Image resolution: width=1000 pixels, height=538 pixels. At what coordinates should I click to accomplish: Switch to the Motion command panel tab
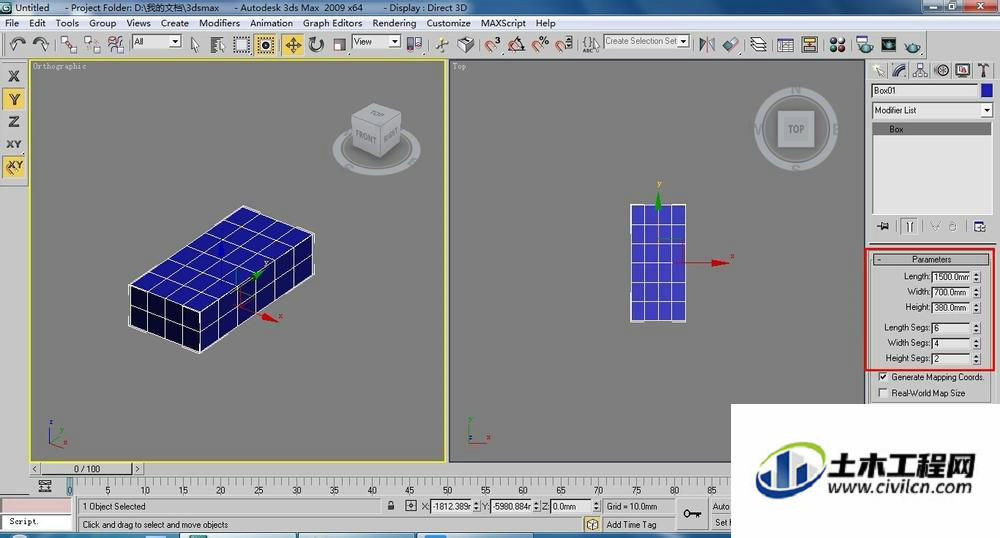point(941,70)
